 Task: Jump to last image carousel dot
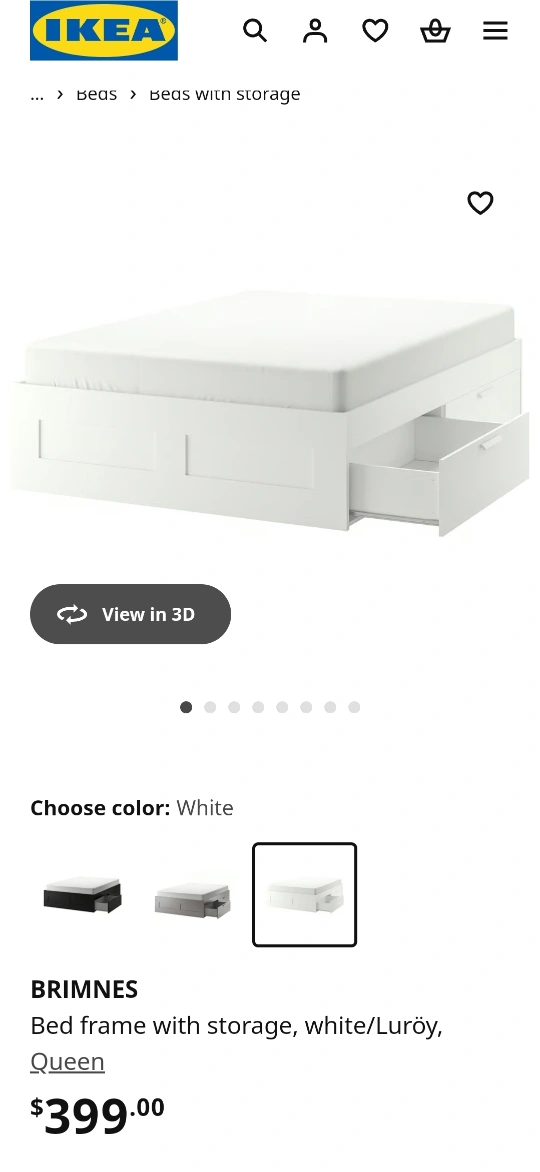354,707
